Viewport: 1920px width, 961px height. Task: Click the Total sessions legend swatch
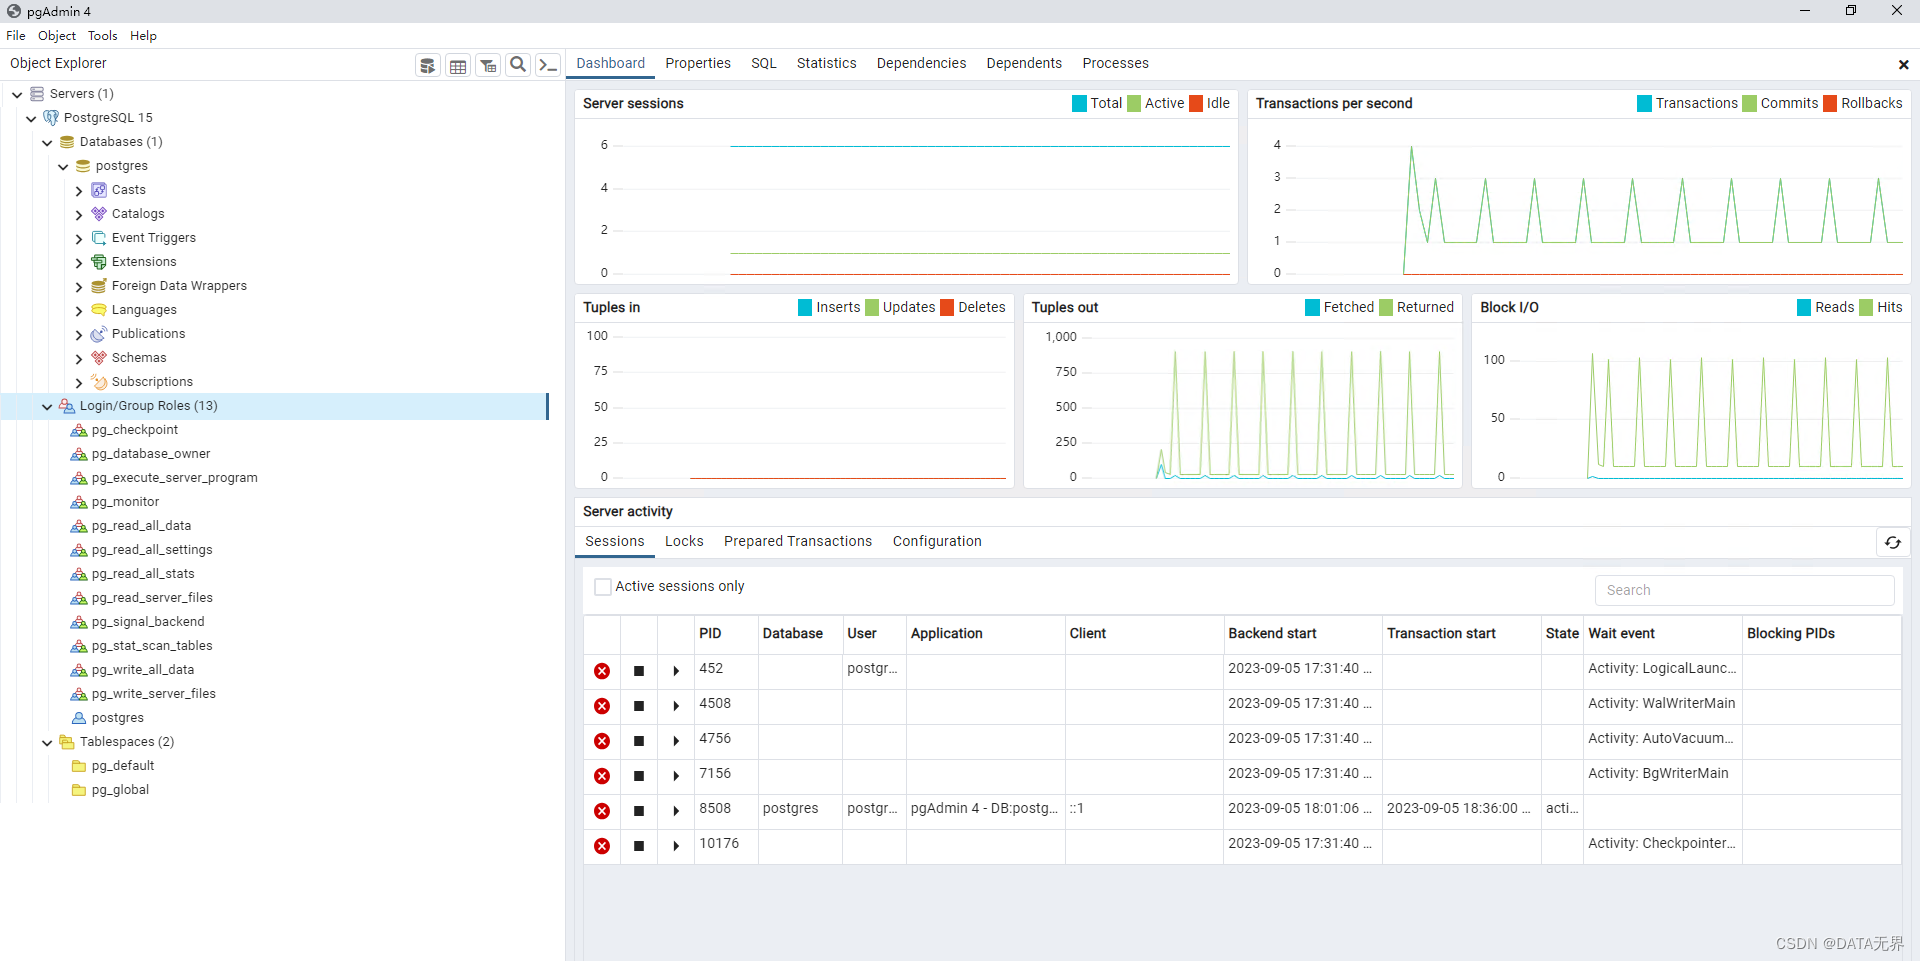[x=1079, y=104]
